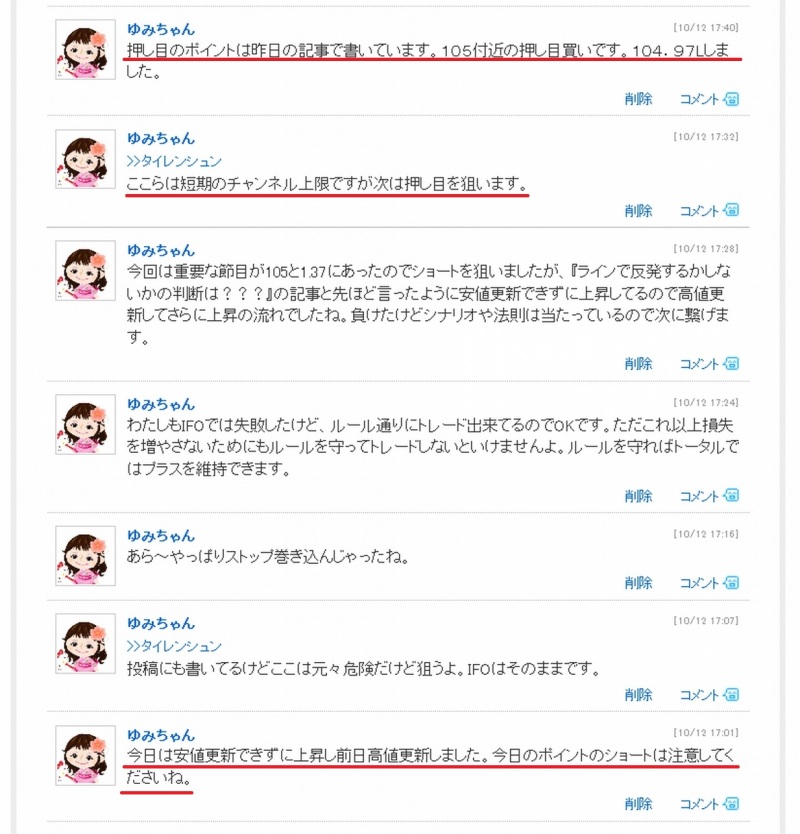Click 削除 on the 17:40 post
This screenshot has width=800, height=834.
[638, 99]
